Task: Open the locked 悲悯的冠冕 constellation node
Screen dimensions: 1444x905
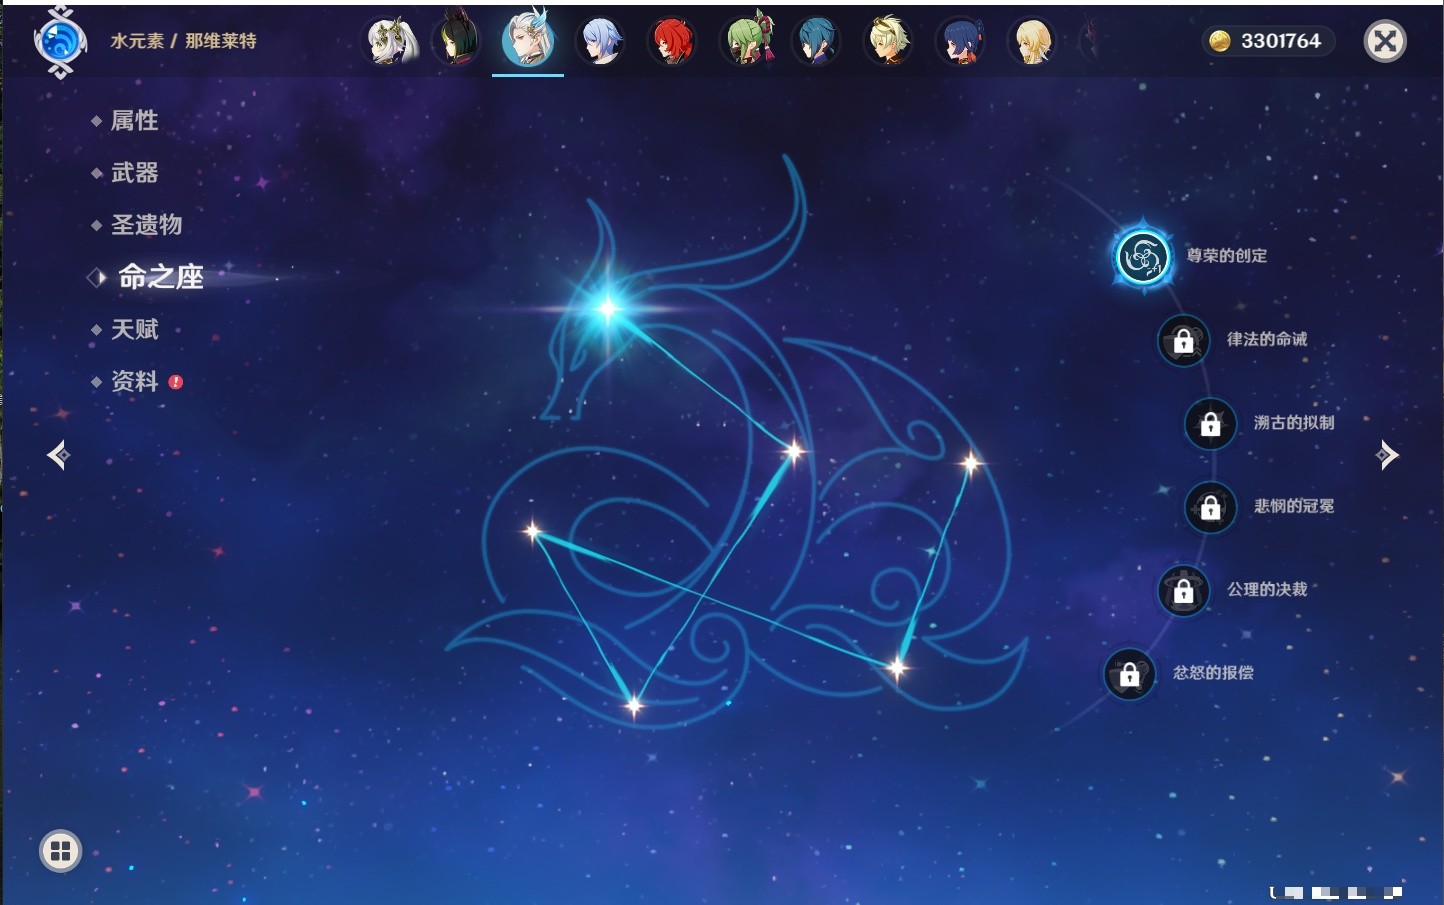Action: click(x=1210, y=507)
